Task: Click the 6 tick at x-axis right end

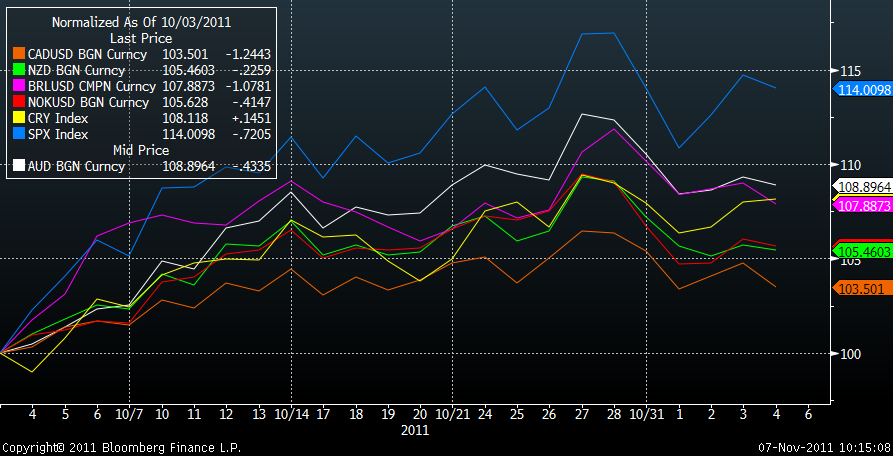Action: coord(808,413)
